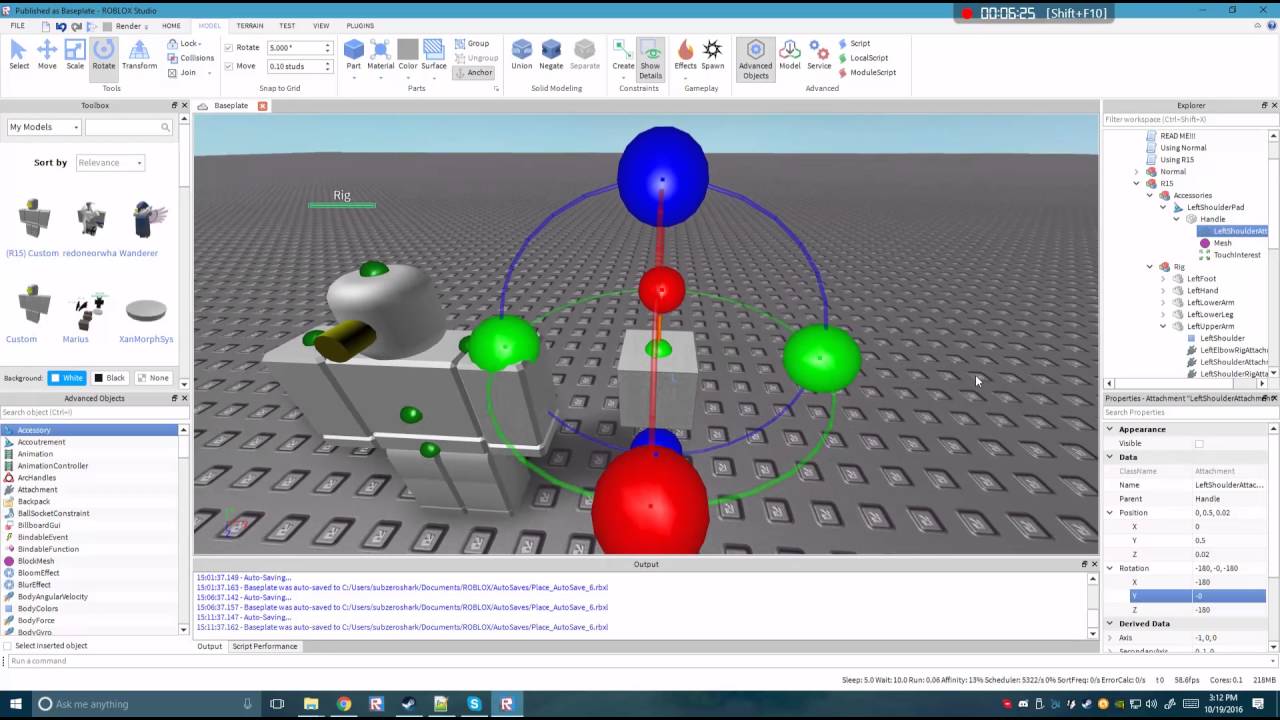Viewport: 1280px width, 720px height.
Task: Switch to the TEST ribbon tab
Action: (287, 26)
